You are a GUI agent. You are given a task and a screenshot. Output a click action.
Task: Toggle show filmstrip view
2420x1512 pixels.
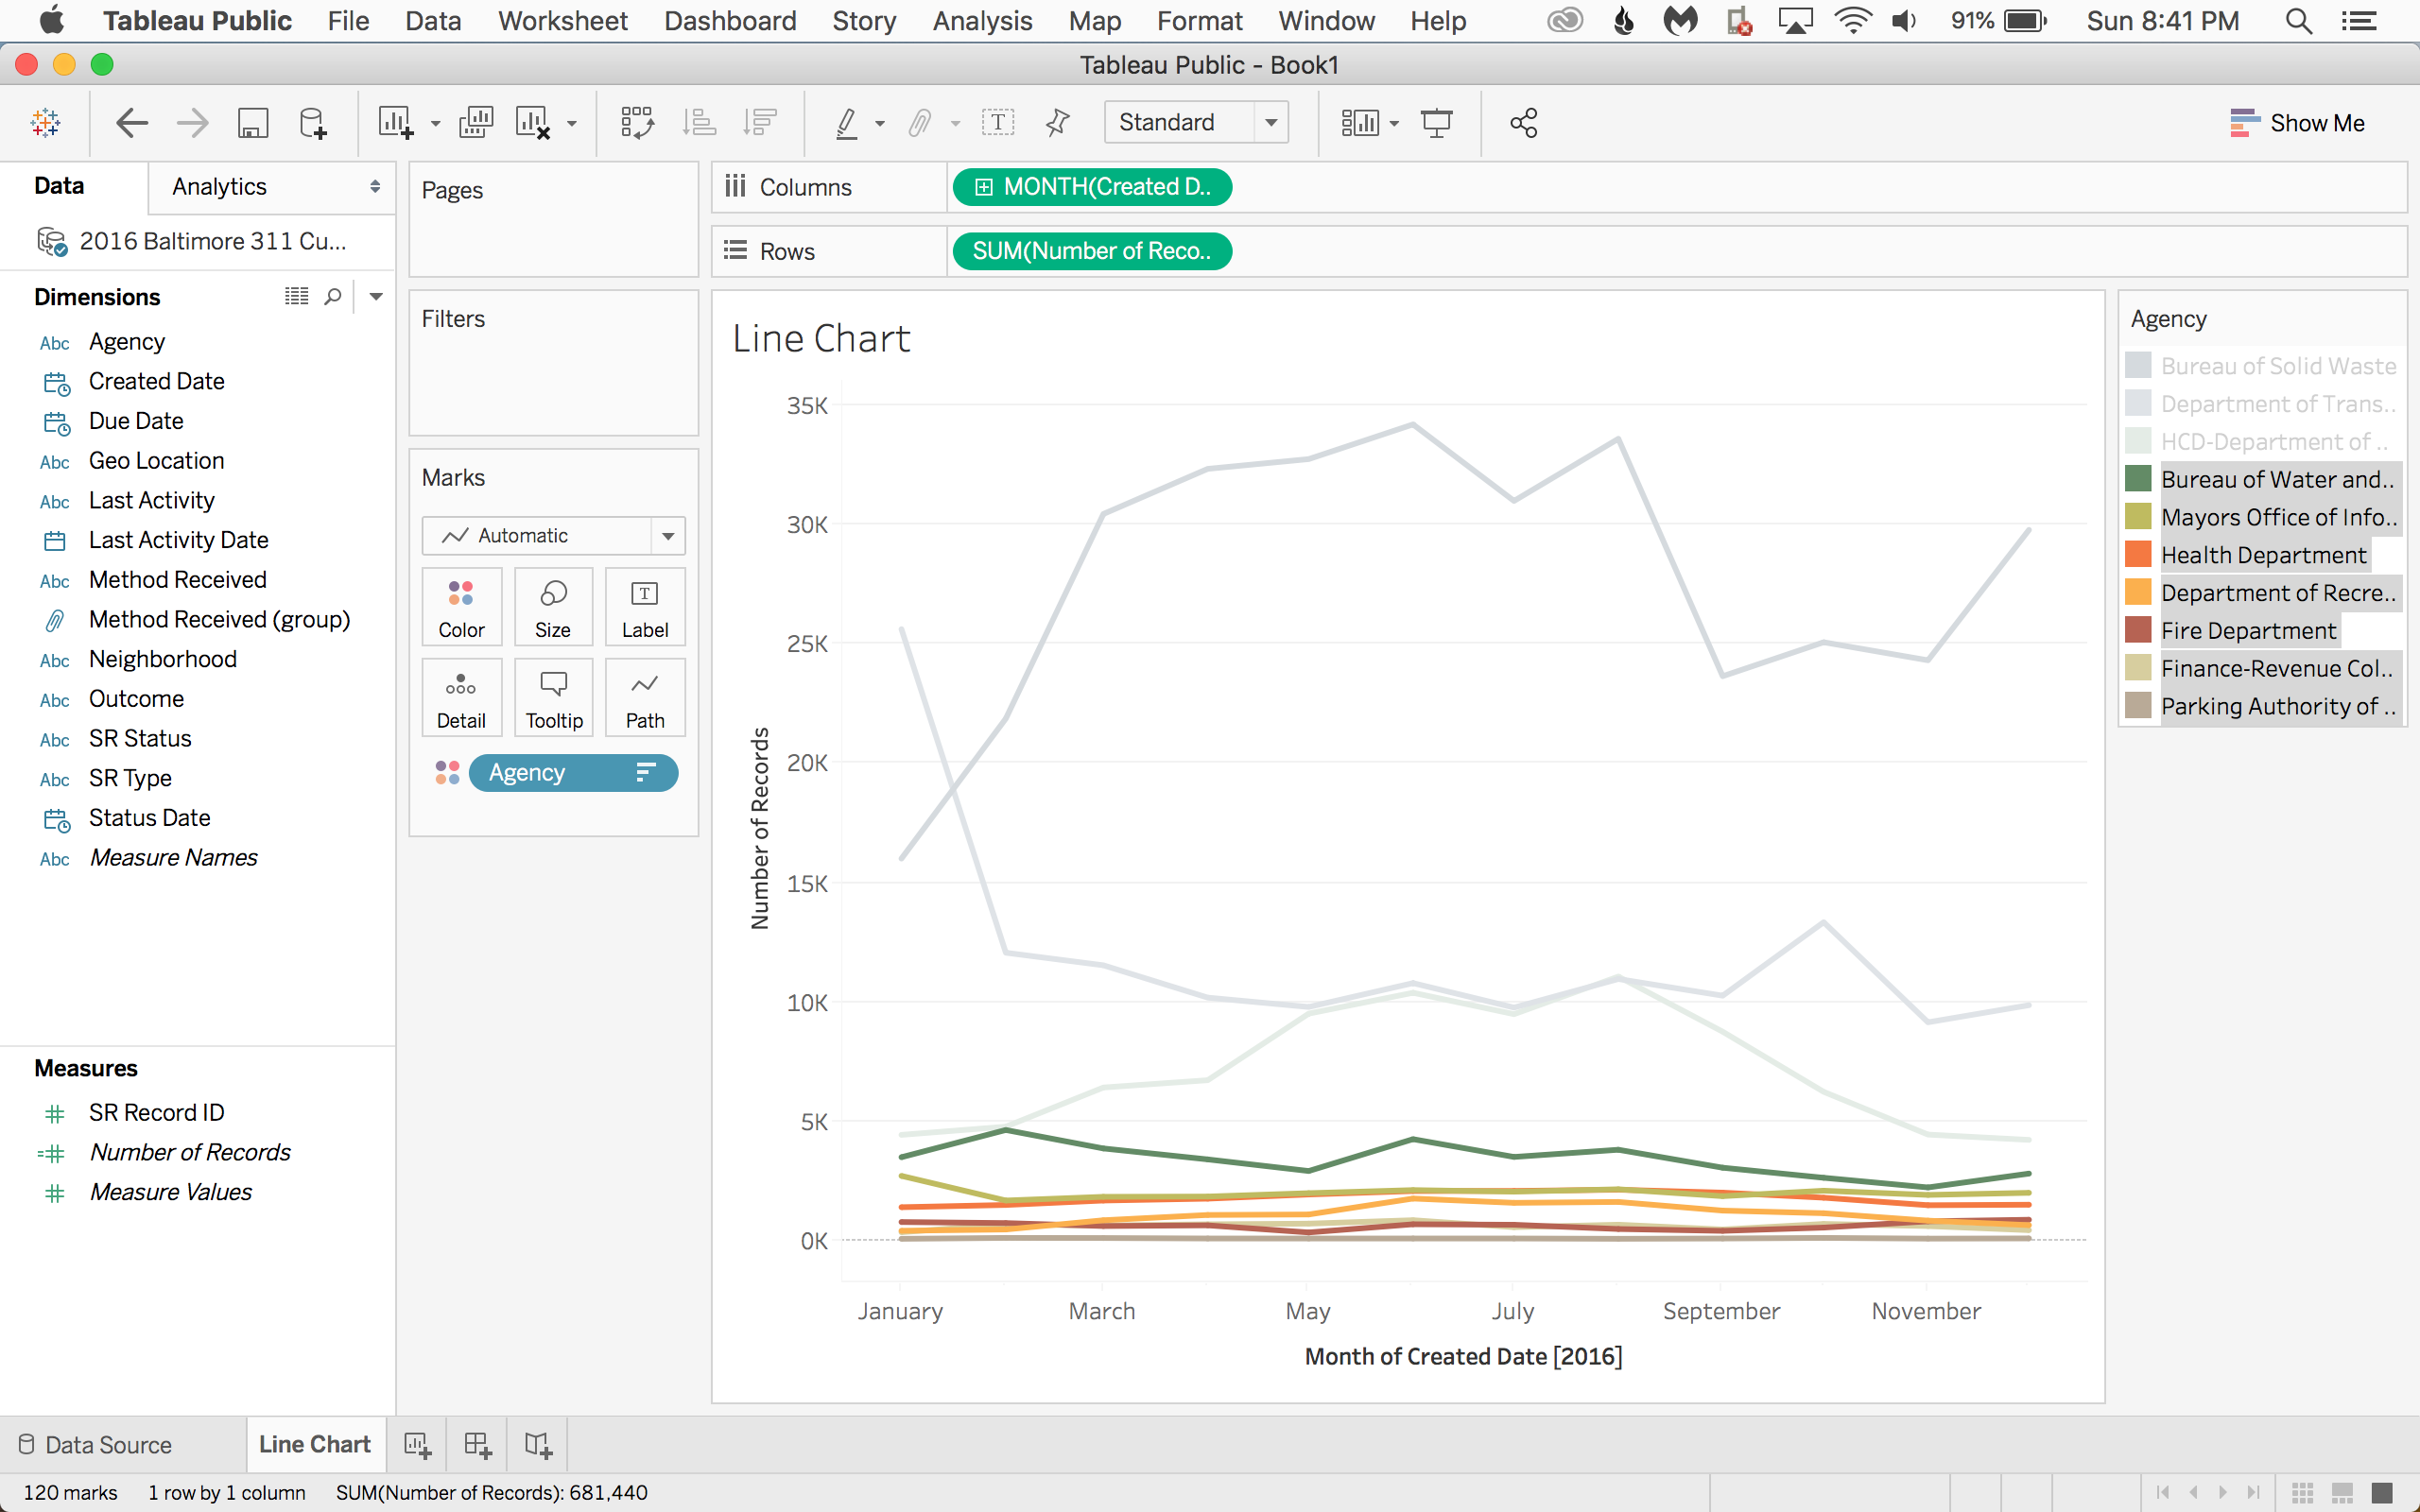point(2342,1492)
